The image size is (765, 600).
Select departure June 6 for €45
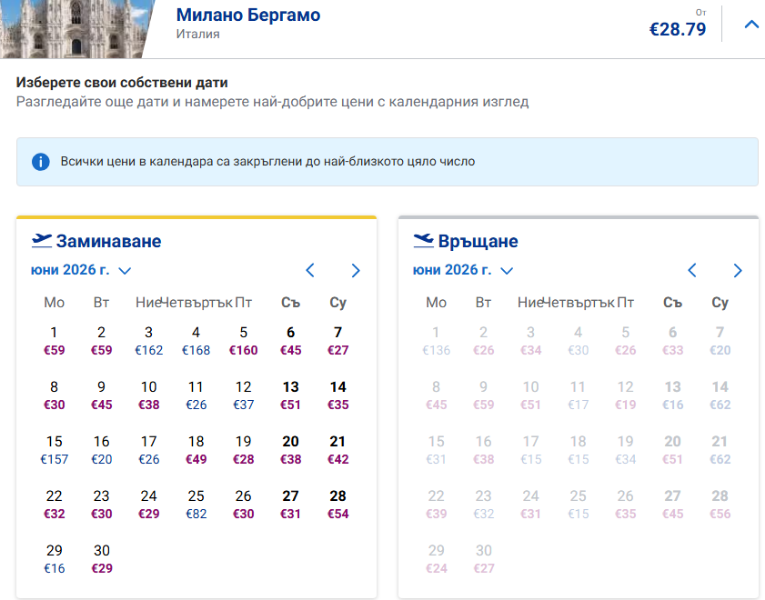coord(291,341)
